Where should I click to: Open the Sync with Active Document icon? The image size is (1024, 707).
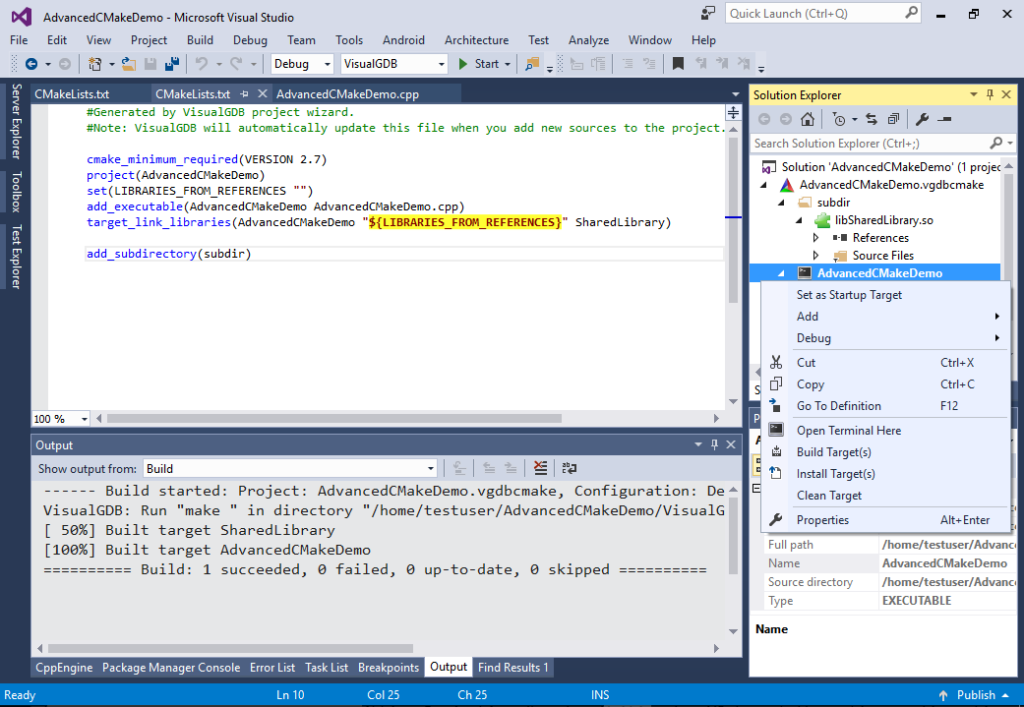coord(872,118)
